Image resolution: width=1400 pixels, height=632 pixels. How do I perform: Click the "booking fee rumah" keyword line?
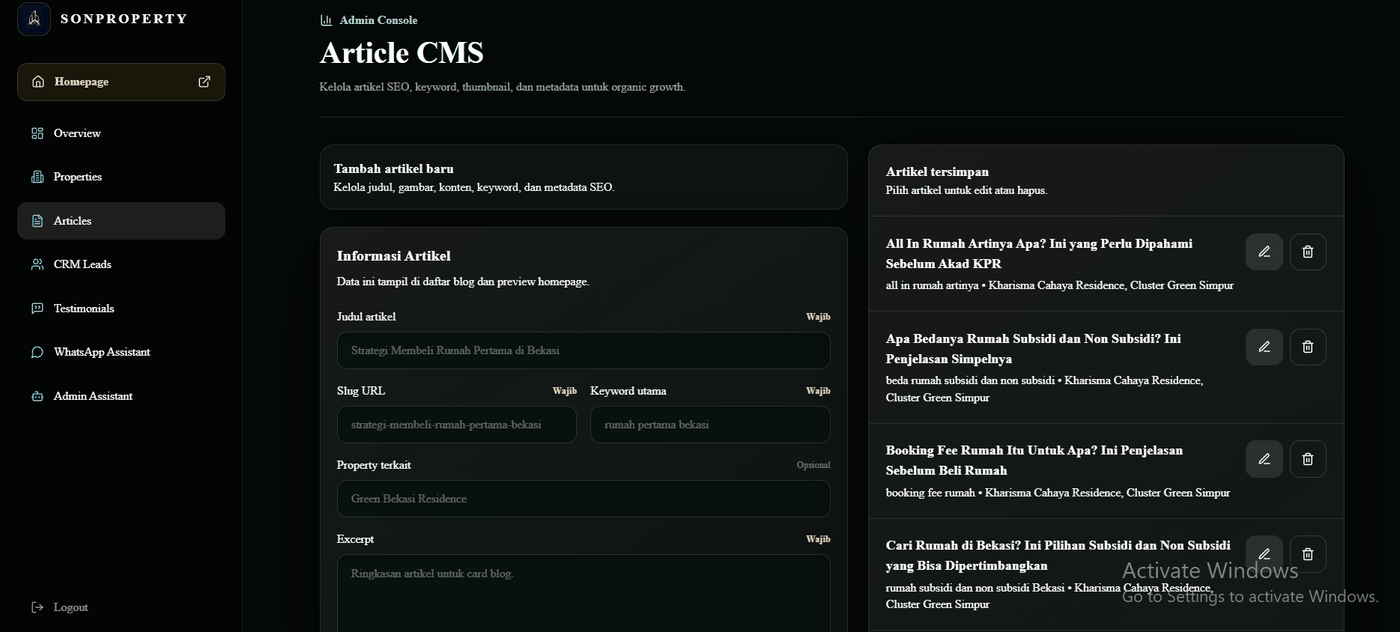point(1058,492)
